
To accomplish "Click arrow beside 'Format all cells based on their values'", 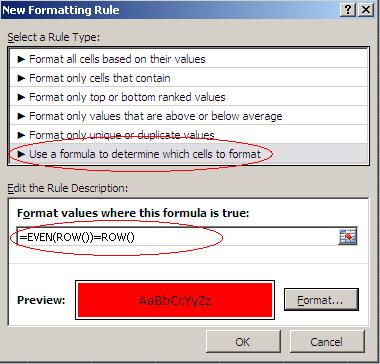I will [21, 59].
